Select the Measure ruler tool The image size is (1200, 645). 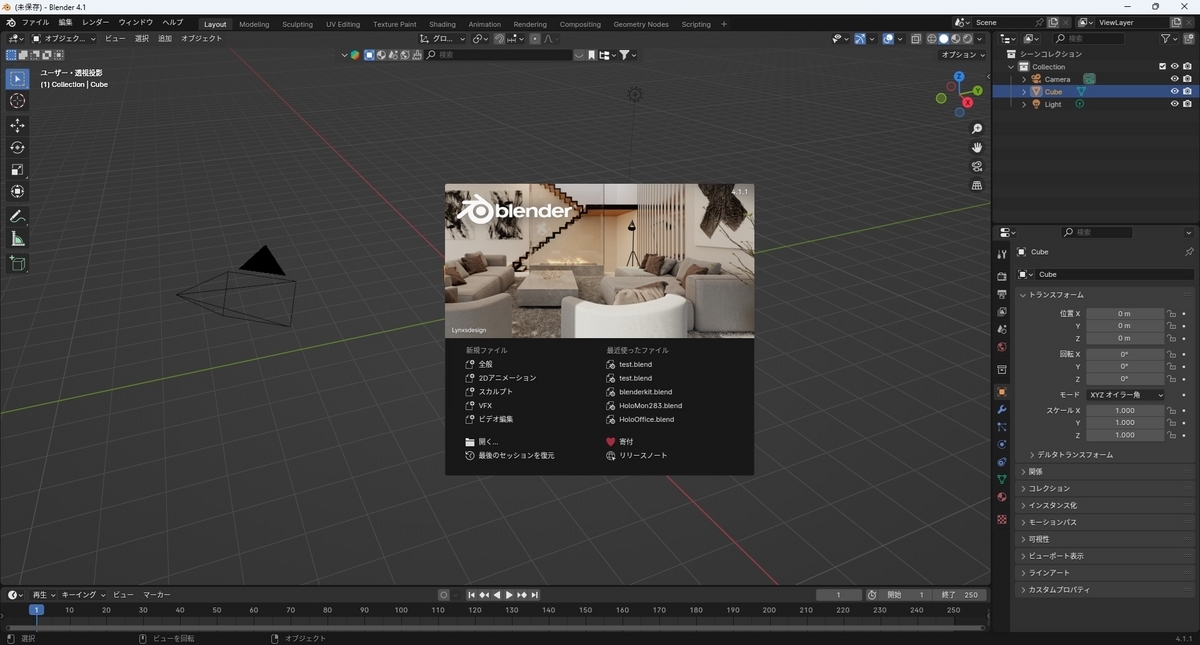(x=17, y=239)
